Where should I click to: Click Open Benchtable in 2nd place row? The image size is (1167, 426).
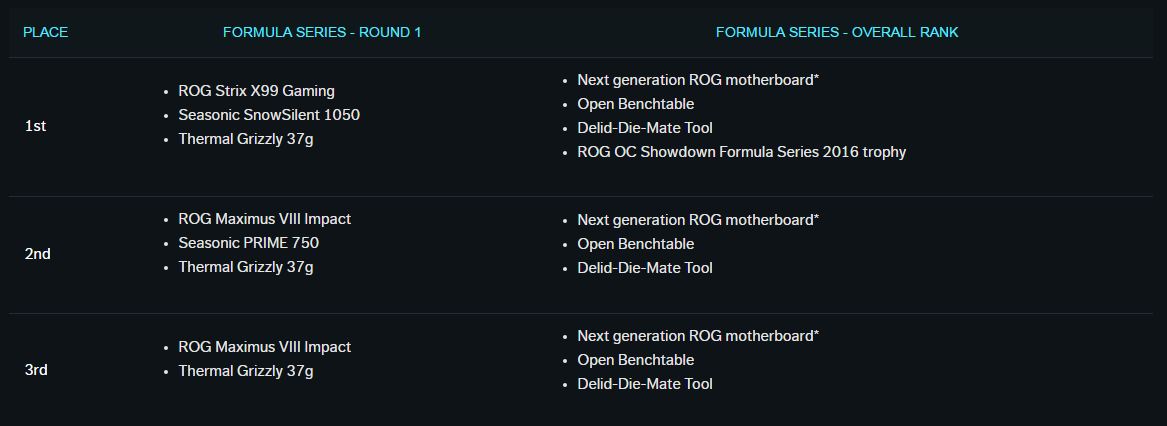[636, 244]
